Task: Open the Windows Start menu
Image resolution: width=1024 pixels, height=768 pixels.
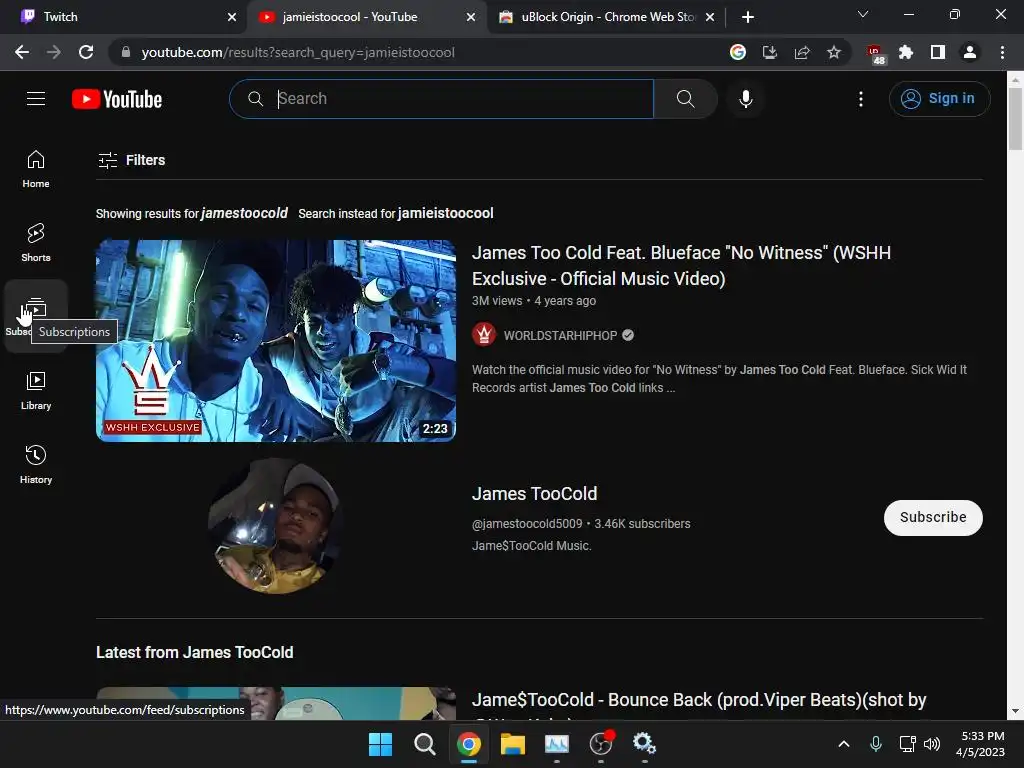Action: pyautogui.click(x=380, y=744)
